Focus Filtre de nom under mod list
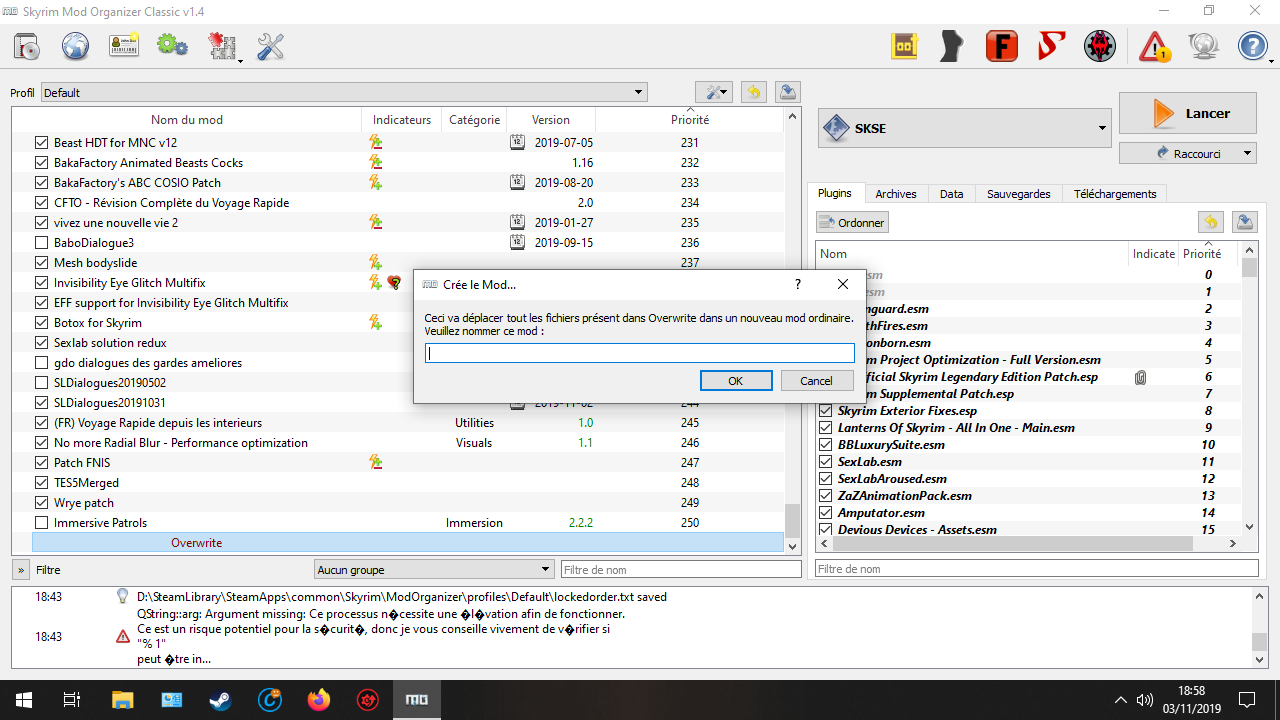This screenshot has height=720, width=1280. 681,570
